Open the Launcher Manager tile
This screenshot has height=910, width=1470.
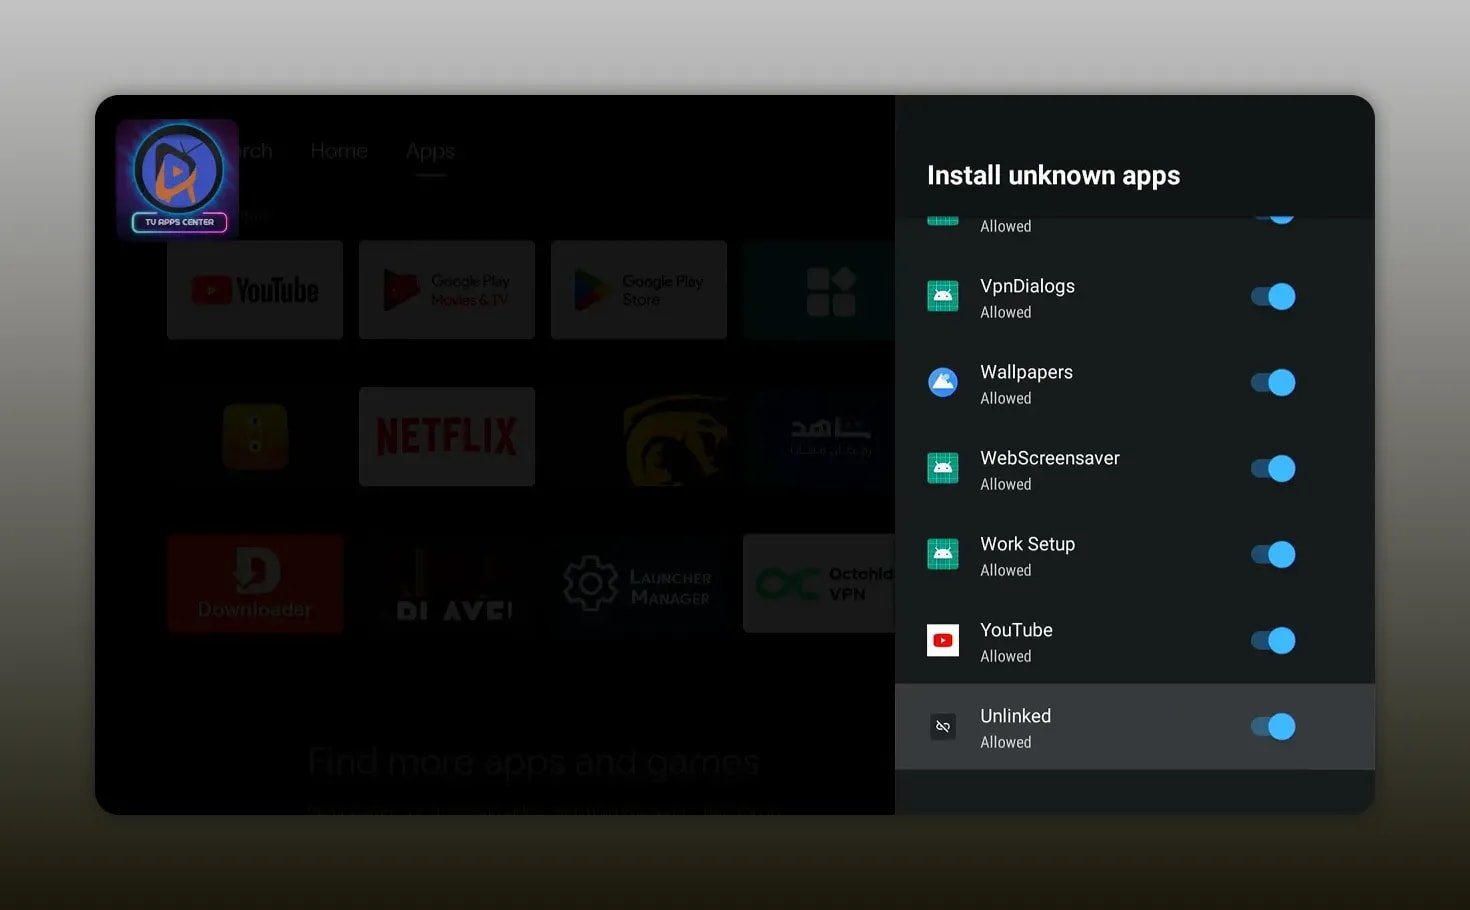pyautogui.click(x=639, y=584)
